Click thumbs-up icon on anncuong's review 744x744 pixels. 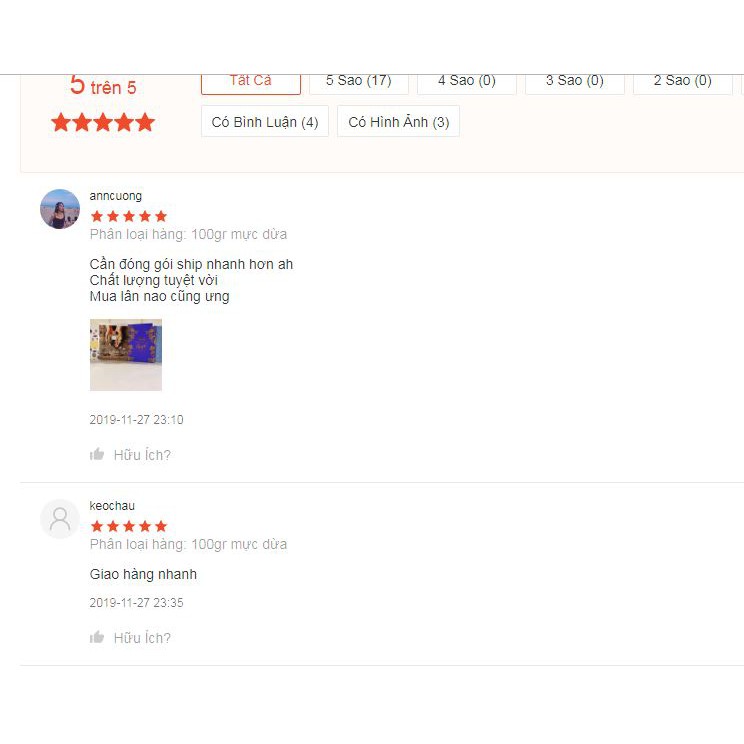pyautogui.click(x=97, y=454)
